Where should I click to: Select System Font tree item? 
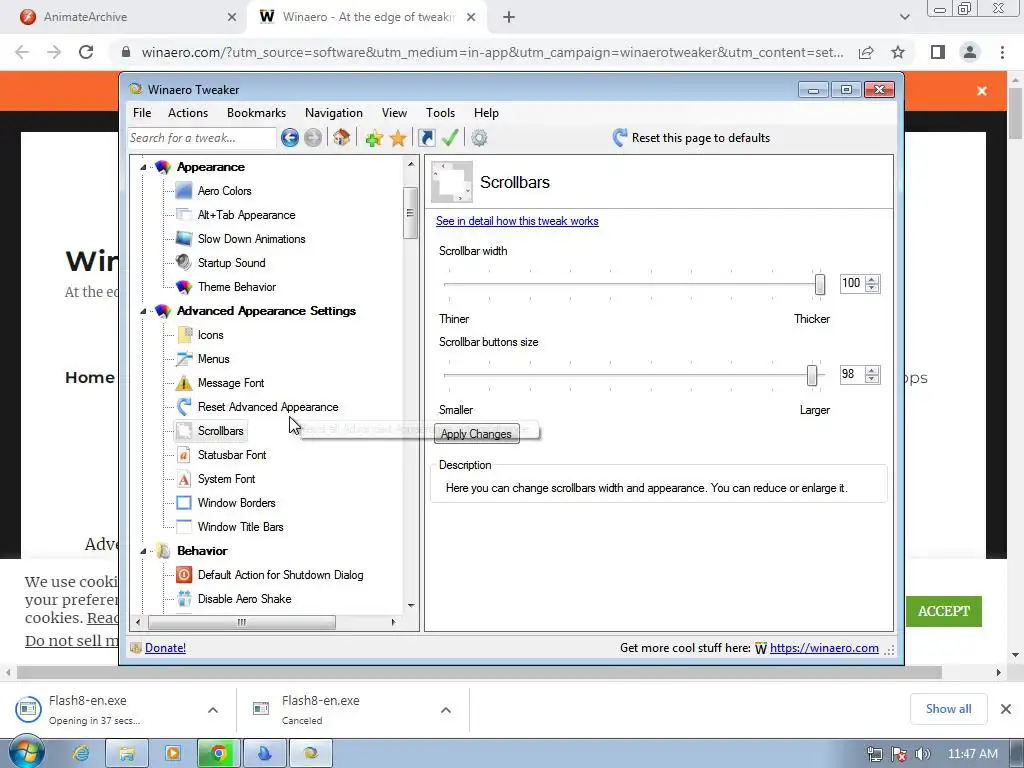(x=226, y=479)
